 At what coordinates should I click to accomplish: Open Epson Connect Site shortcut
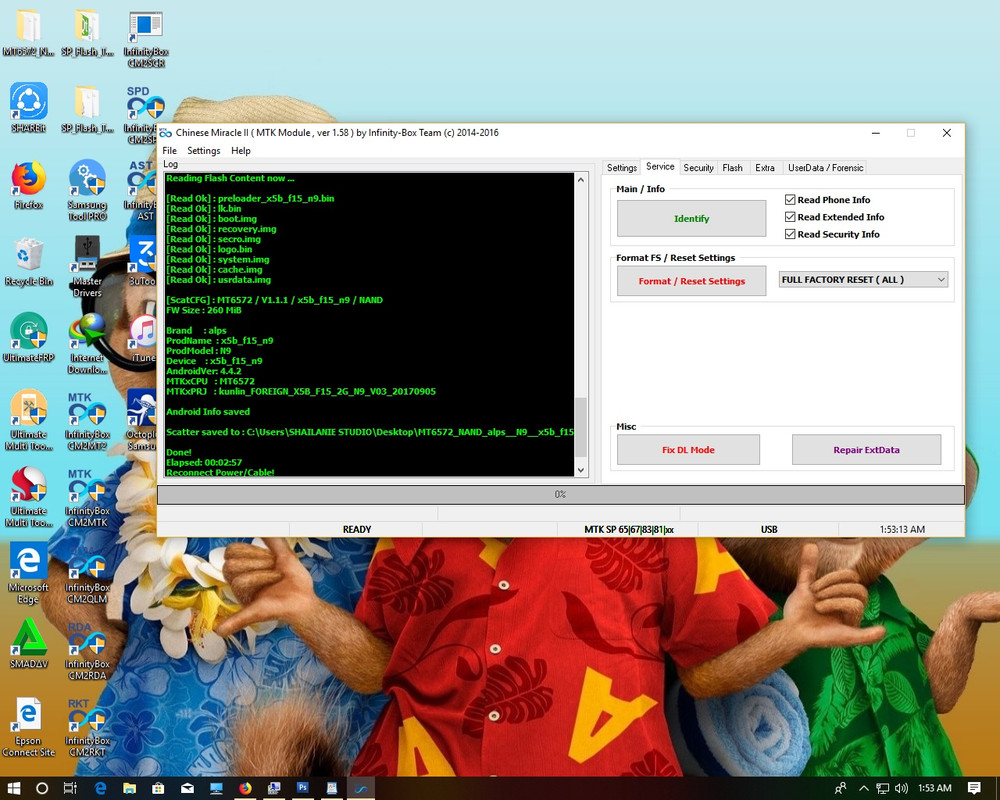pos(29,726)
